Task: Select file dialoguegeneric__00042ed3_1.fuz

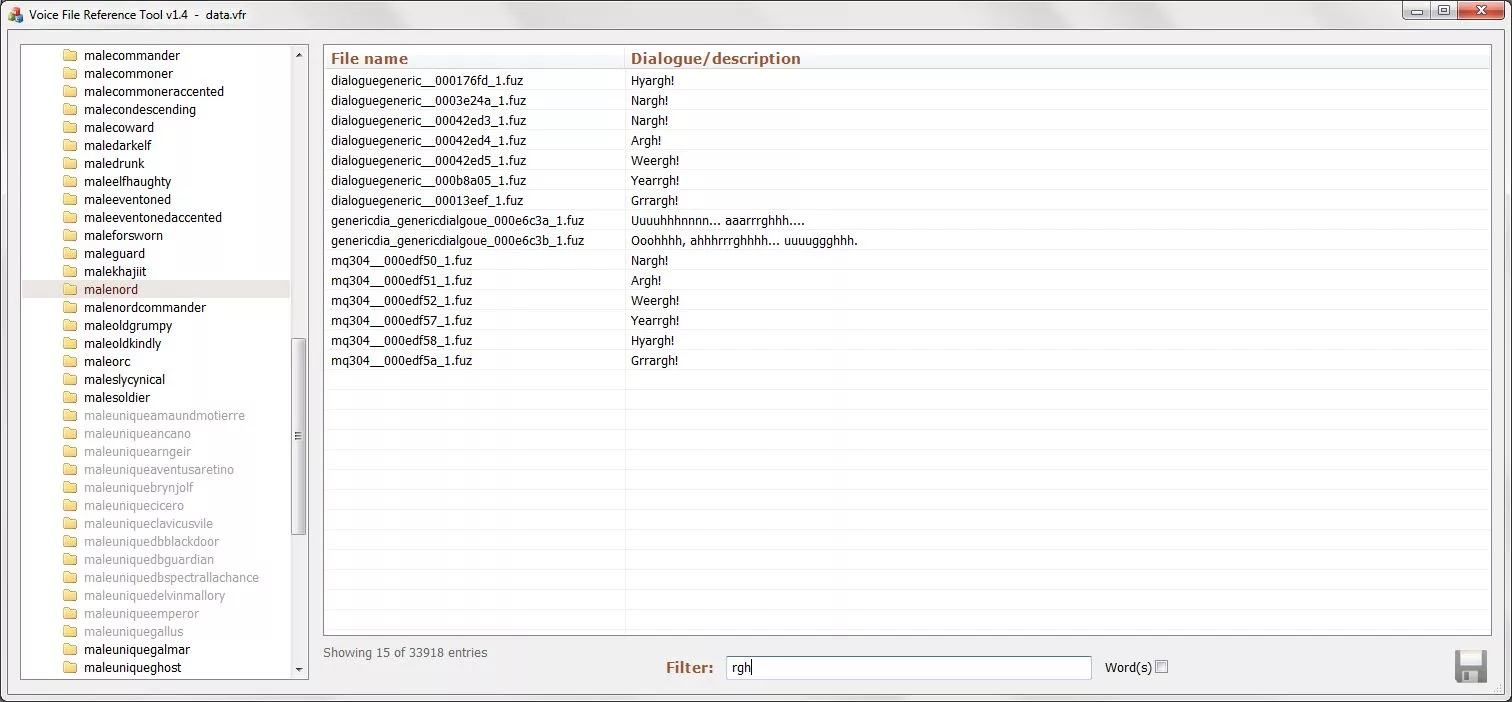Action: click(x=428, y=121)
